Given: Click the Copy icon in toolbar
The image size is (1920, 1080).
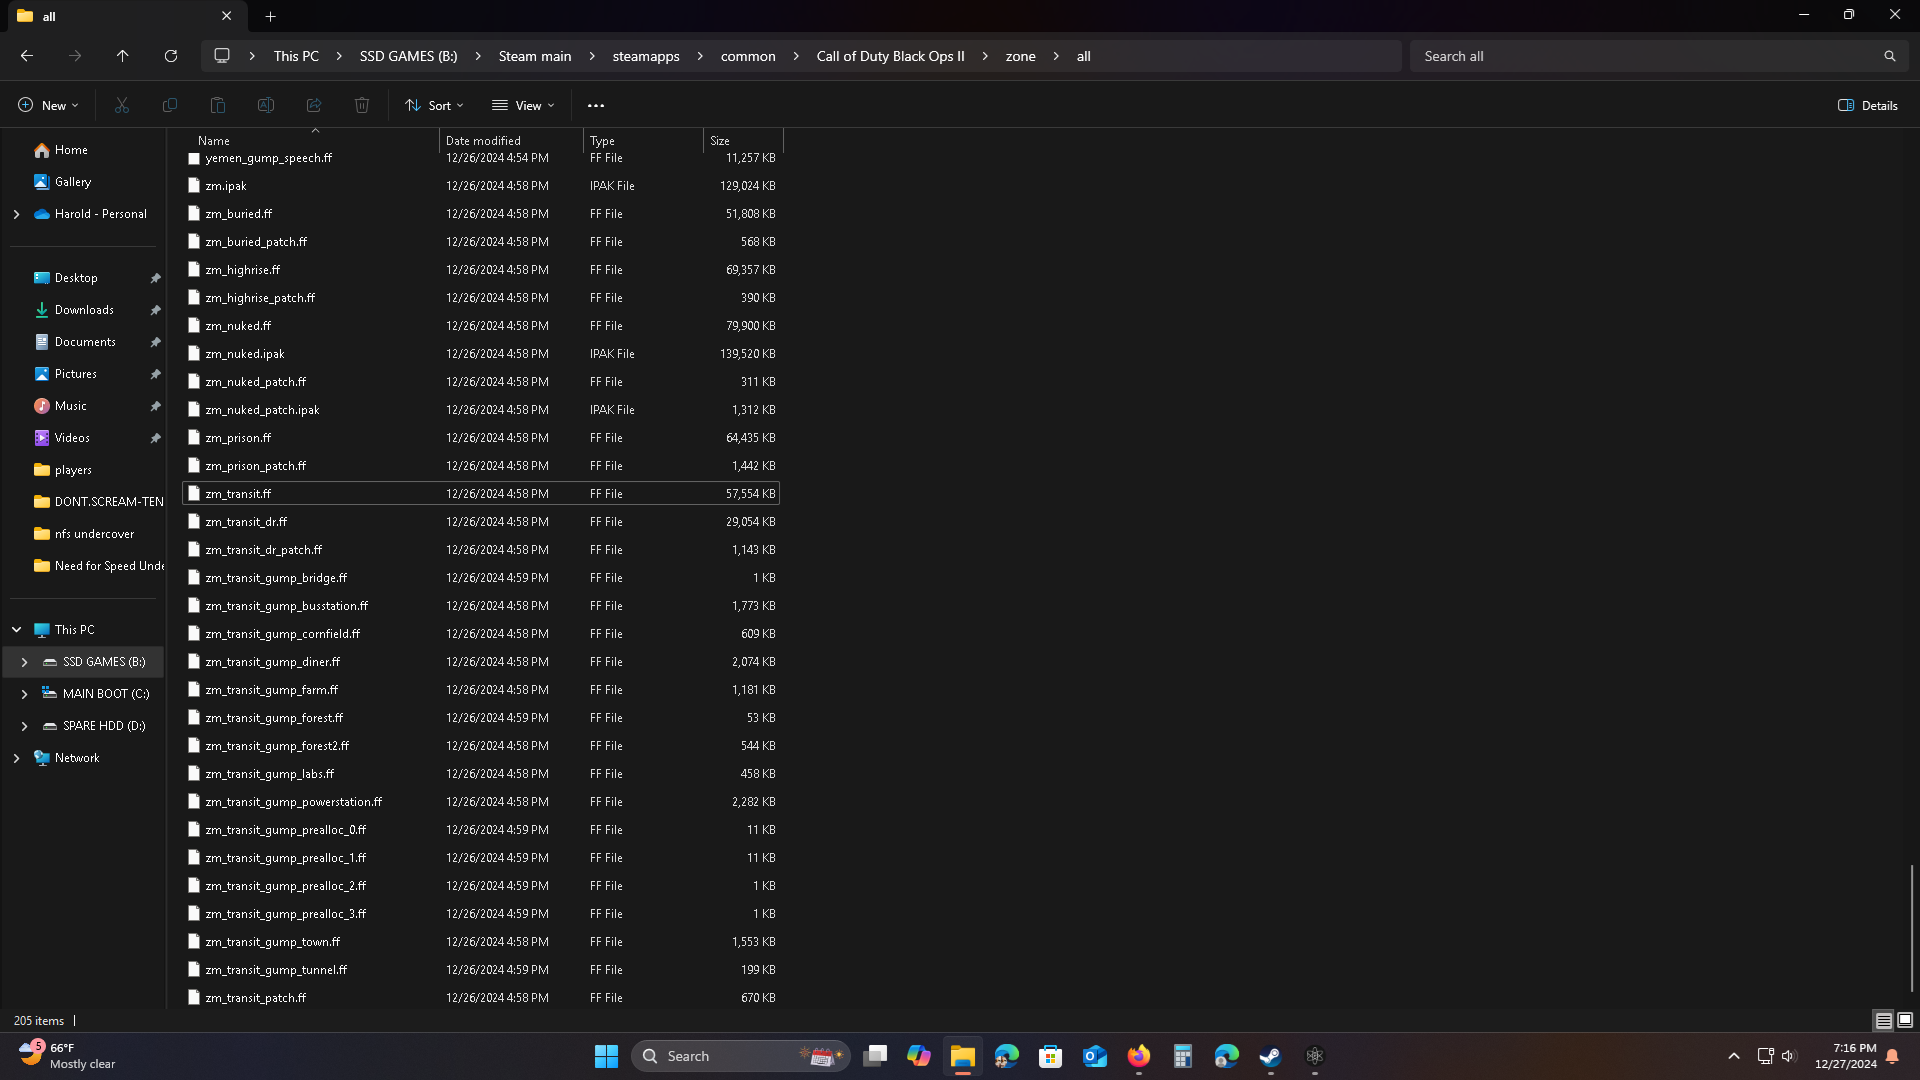Looking at the screenshot, I should (x=170, y=105).
